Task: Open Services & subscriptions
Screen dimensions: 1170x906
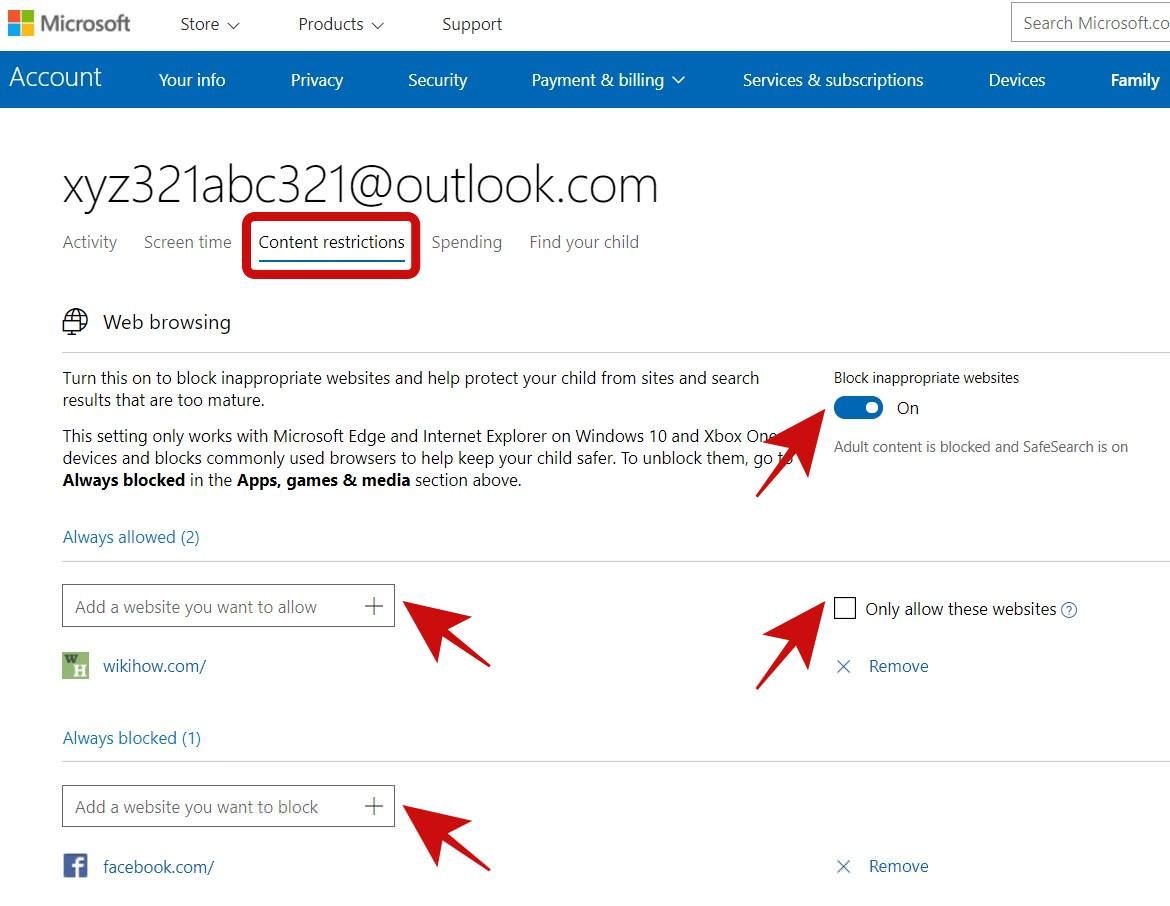Action: (x=833, y=80)
